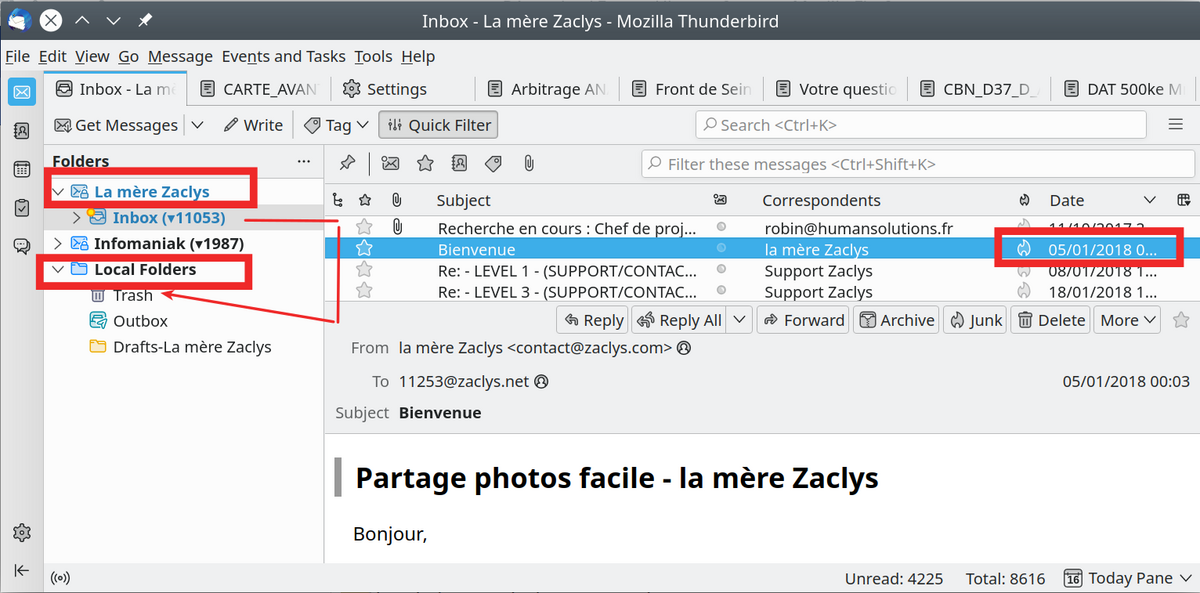Archive the open message

tap(895, 320)
